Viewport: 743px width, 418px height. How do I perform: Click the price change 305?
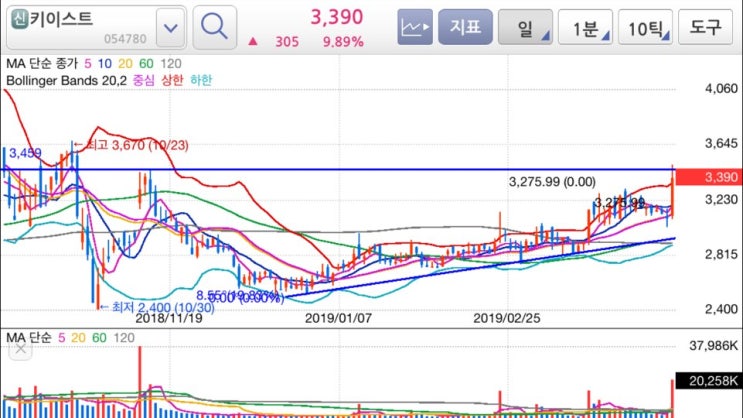click(287, 42)
